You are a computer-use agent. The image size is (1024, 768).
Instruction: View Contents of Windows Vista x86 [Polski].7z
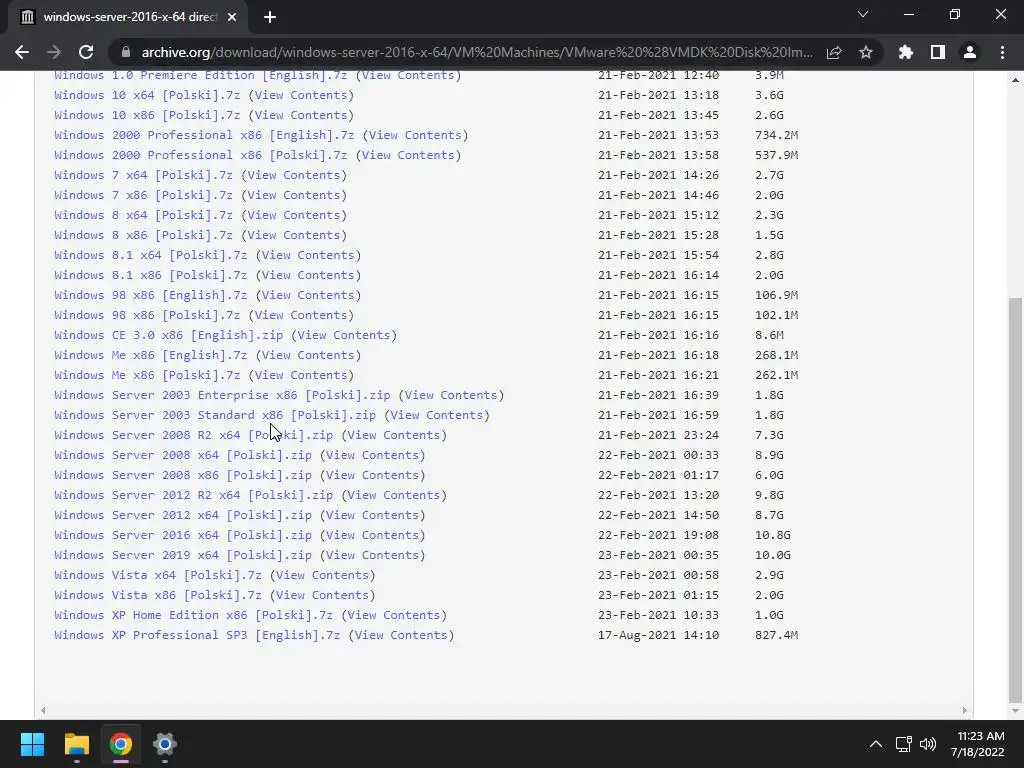[x=323, y=596]
